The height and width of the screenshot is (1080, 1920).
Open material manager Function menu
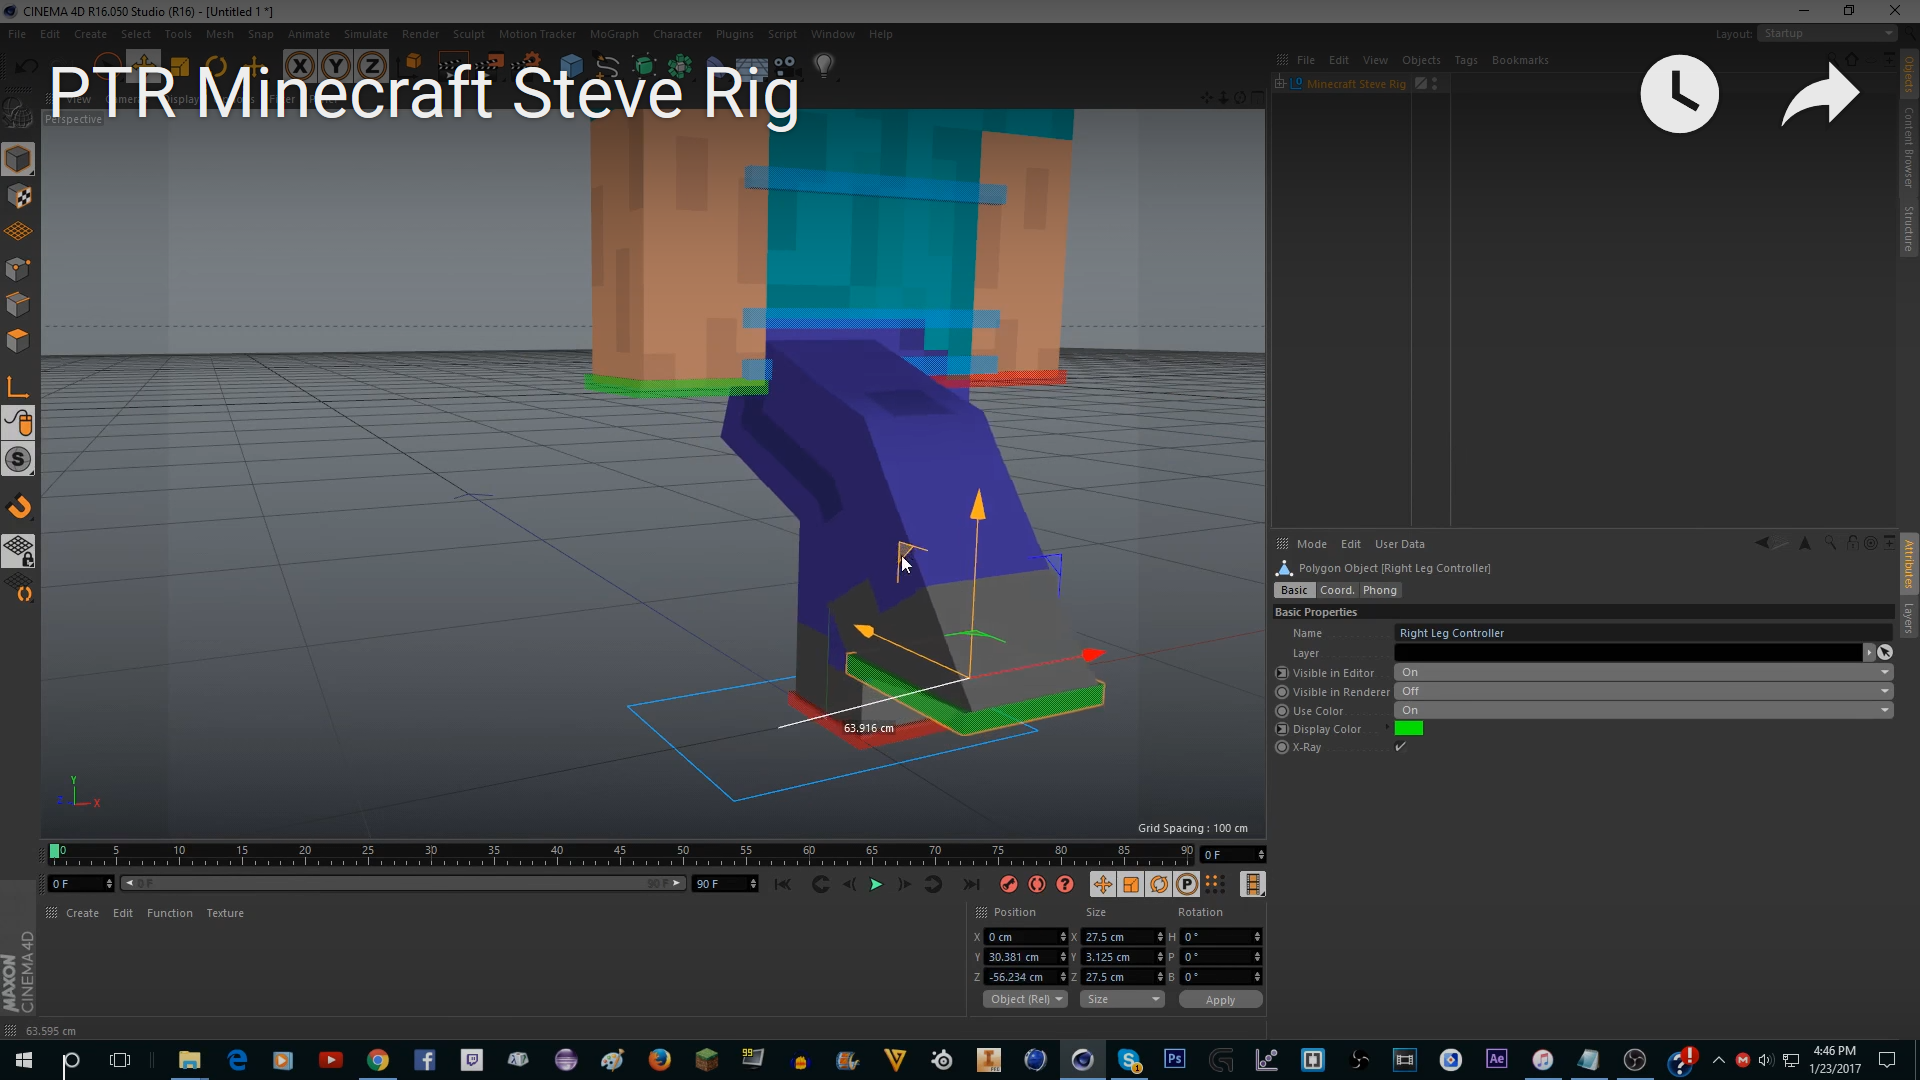[169, 913]
